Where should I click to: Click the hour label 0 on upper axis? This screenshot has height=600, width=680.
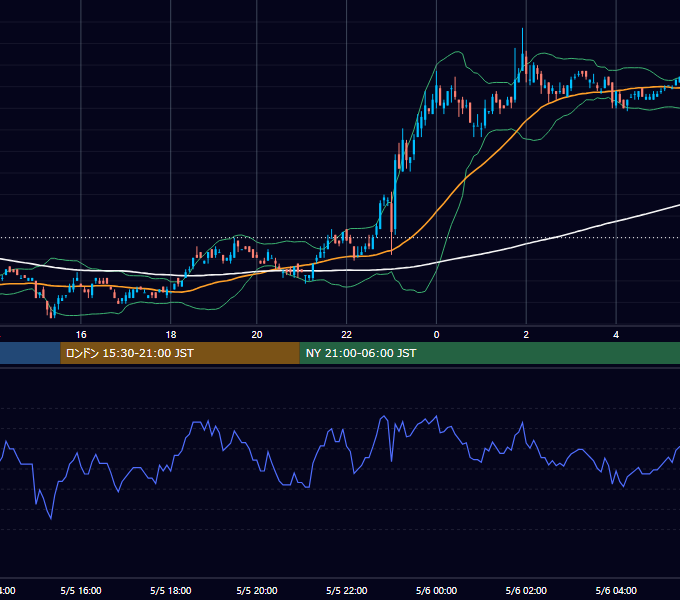click(436, 335)
